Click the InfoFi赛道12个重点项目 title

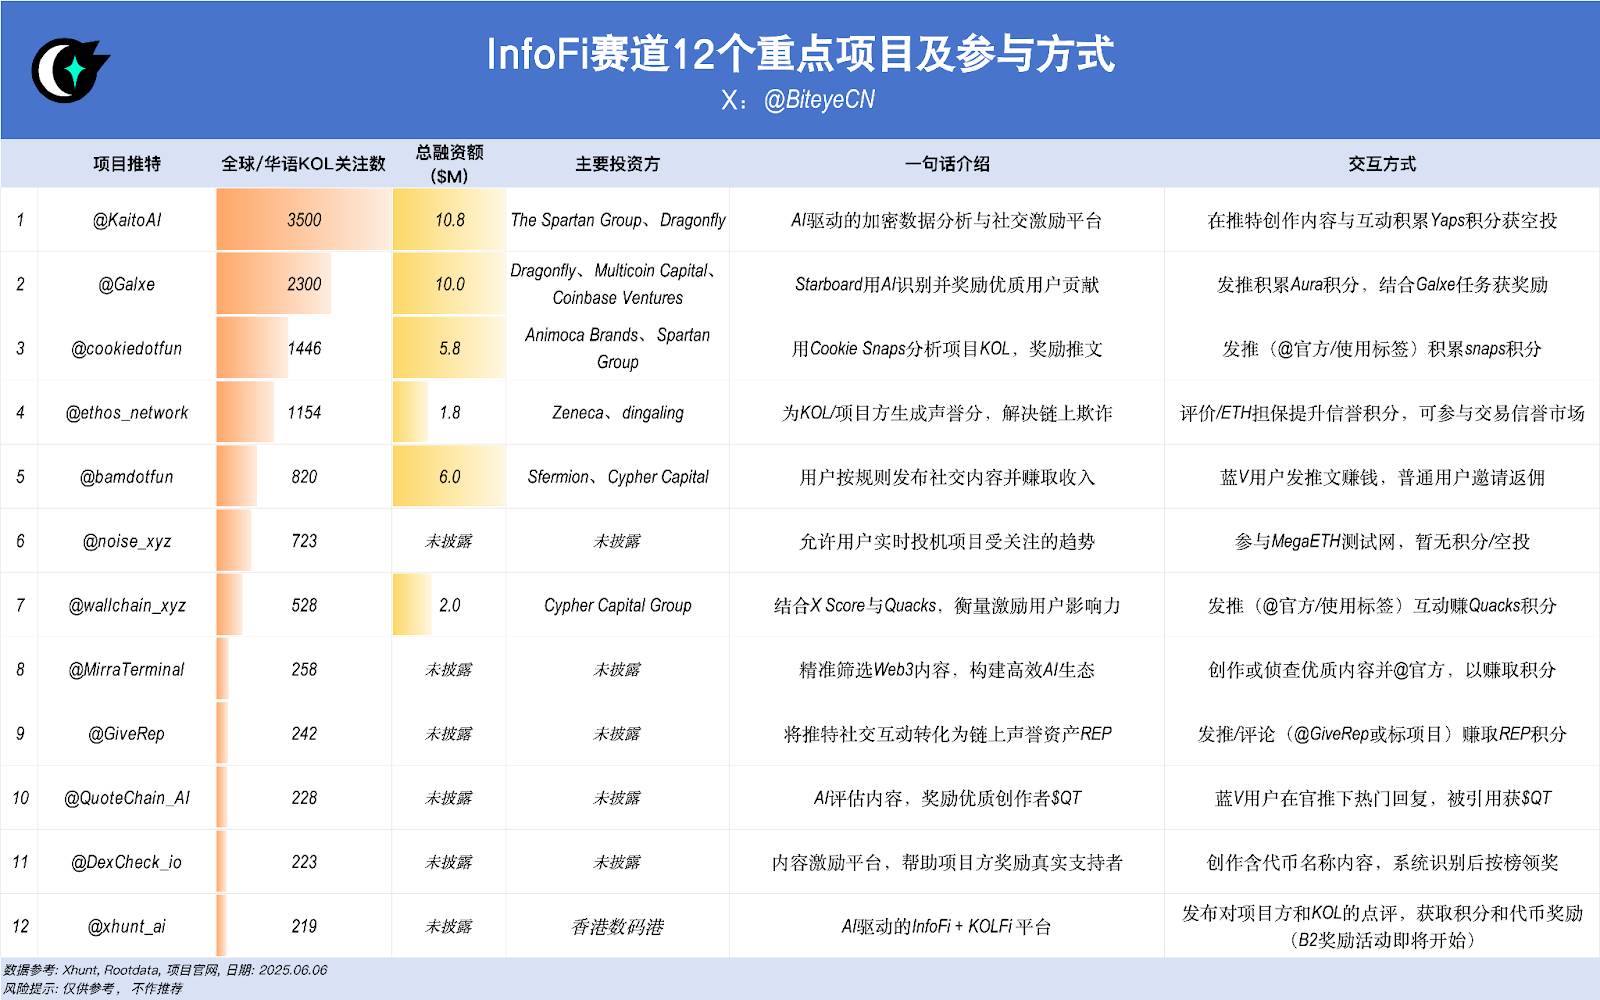point(800,54)
